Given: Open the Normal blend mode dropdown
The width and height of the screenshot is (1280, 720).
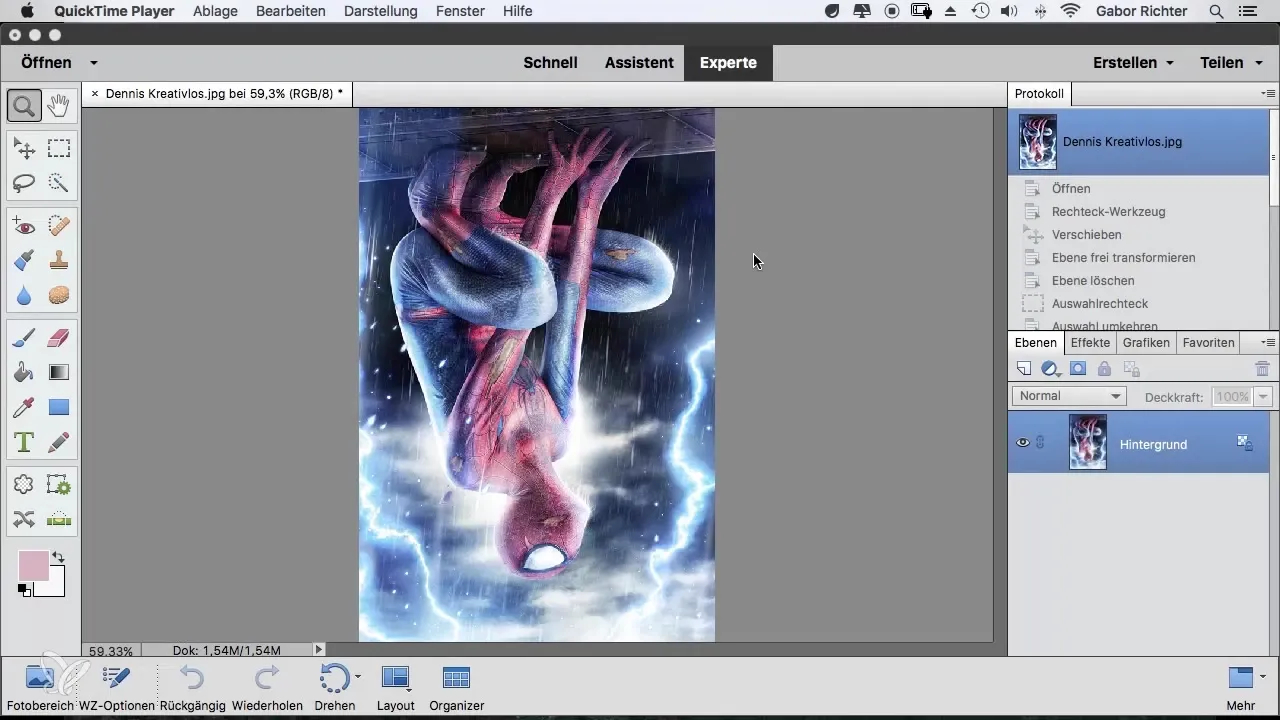Looking at the screenshot, I should (1069, 396).
